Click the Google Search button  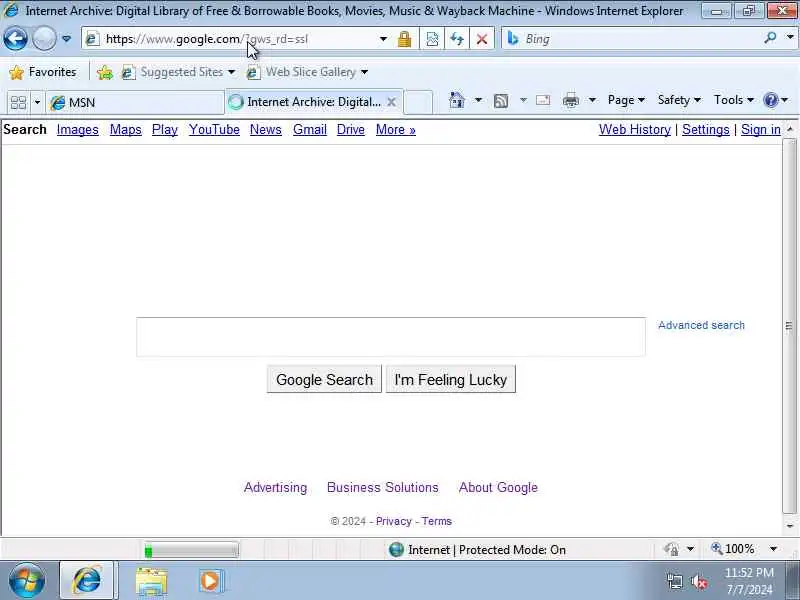[324, 379]
